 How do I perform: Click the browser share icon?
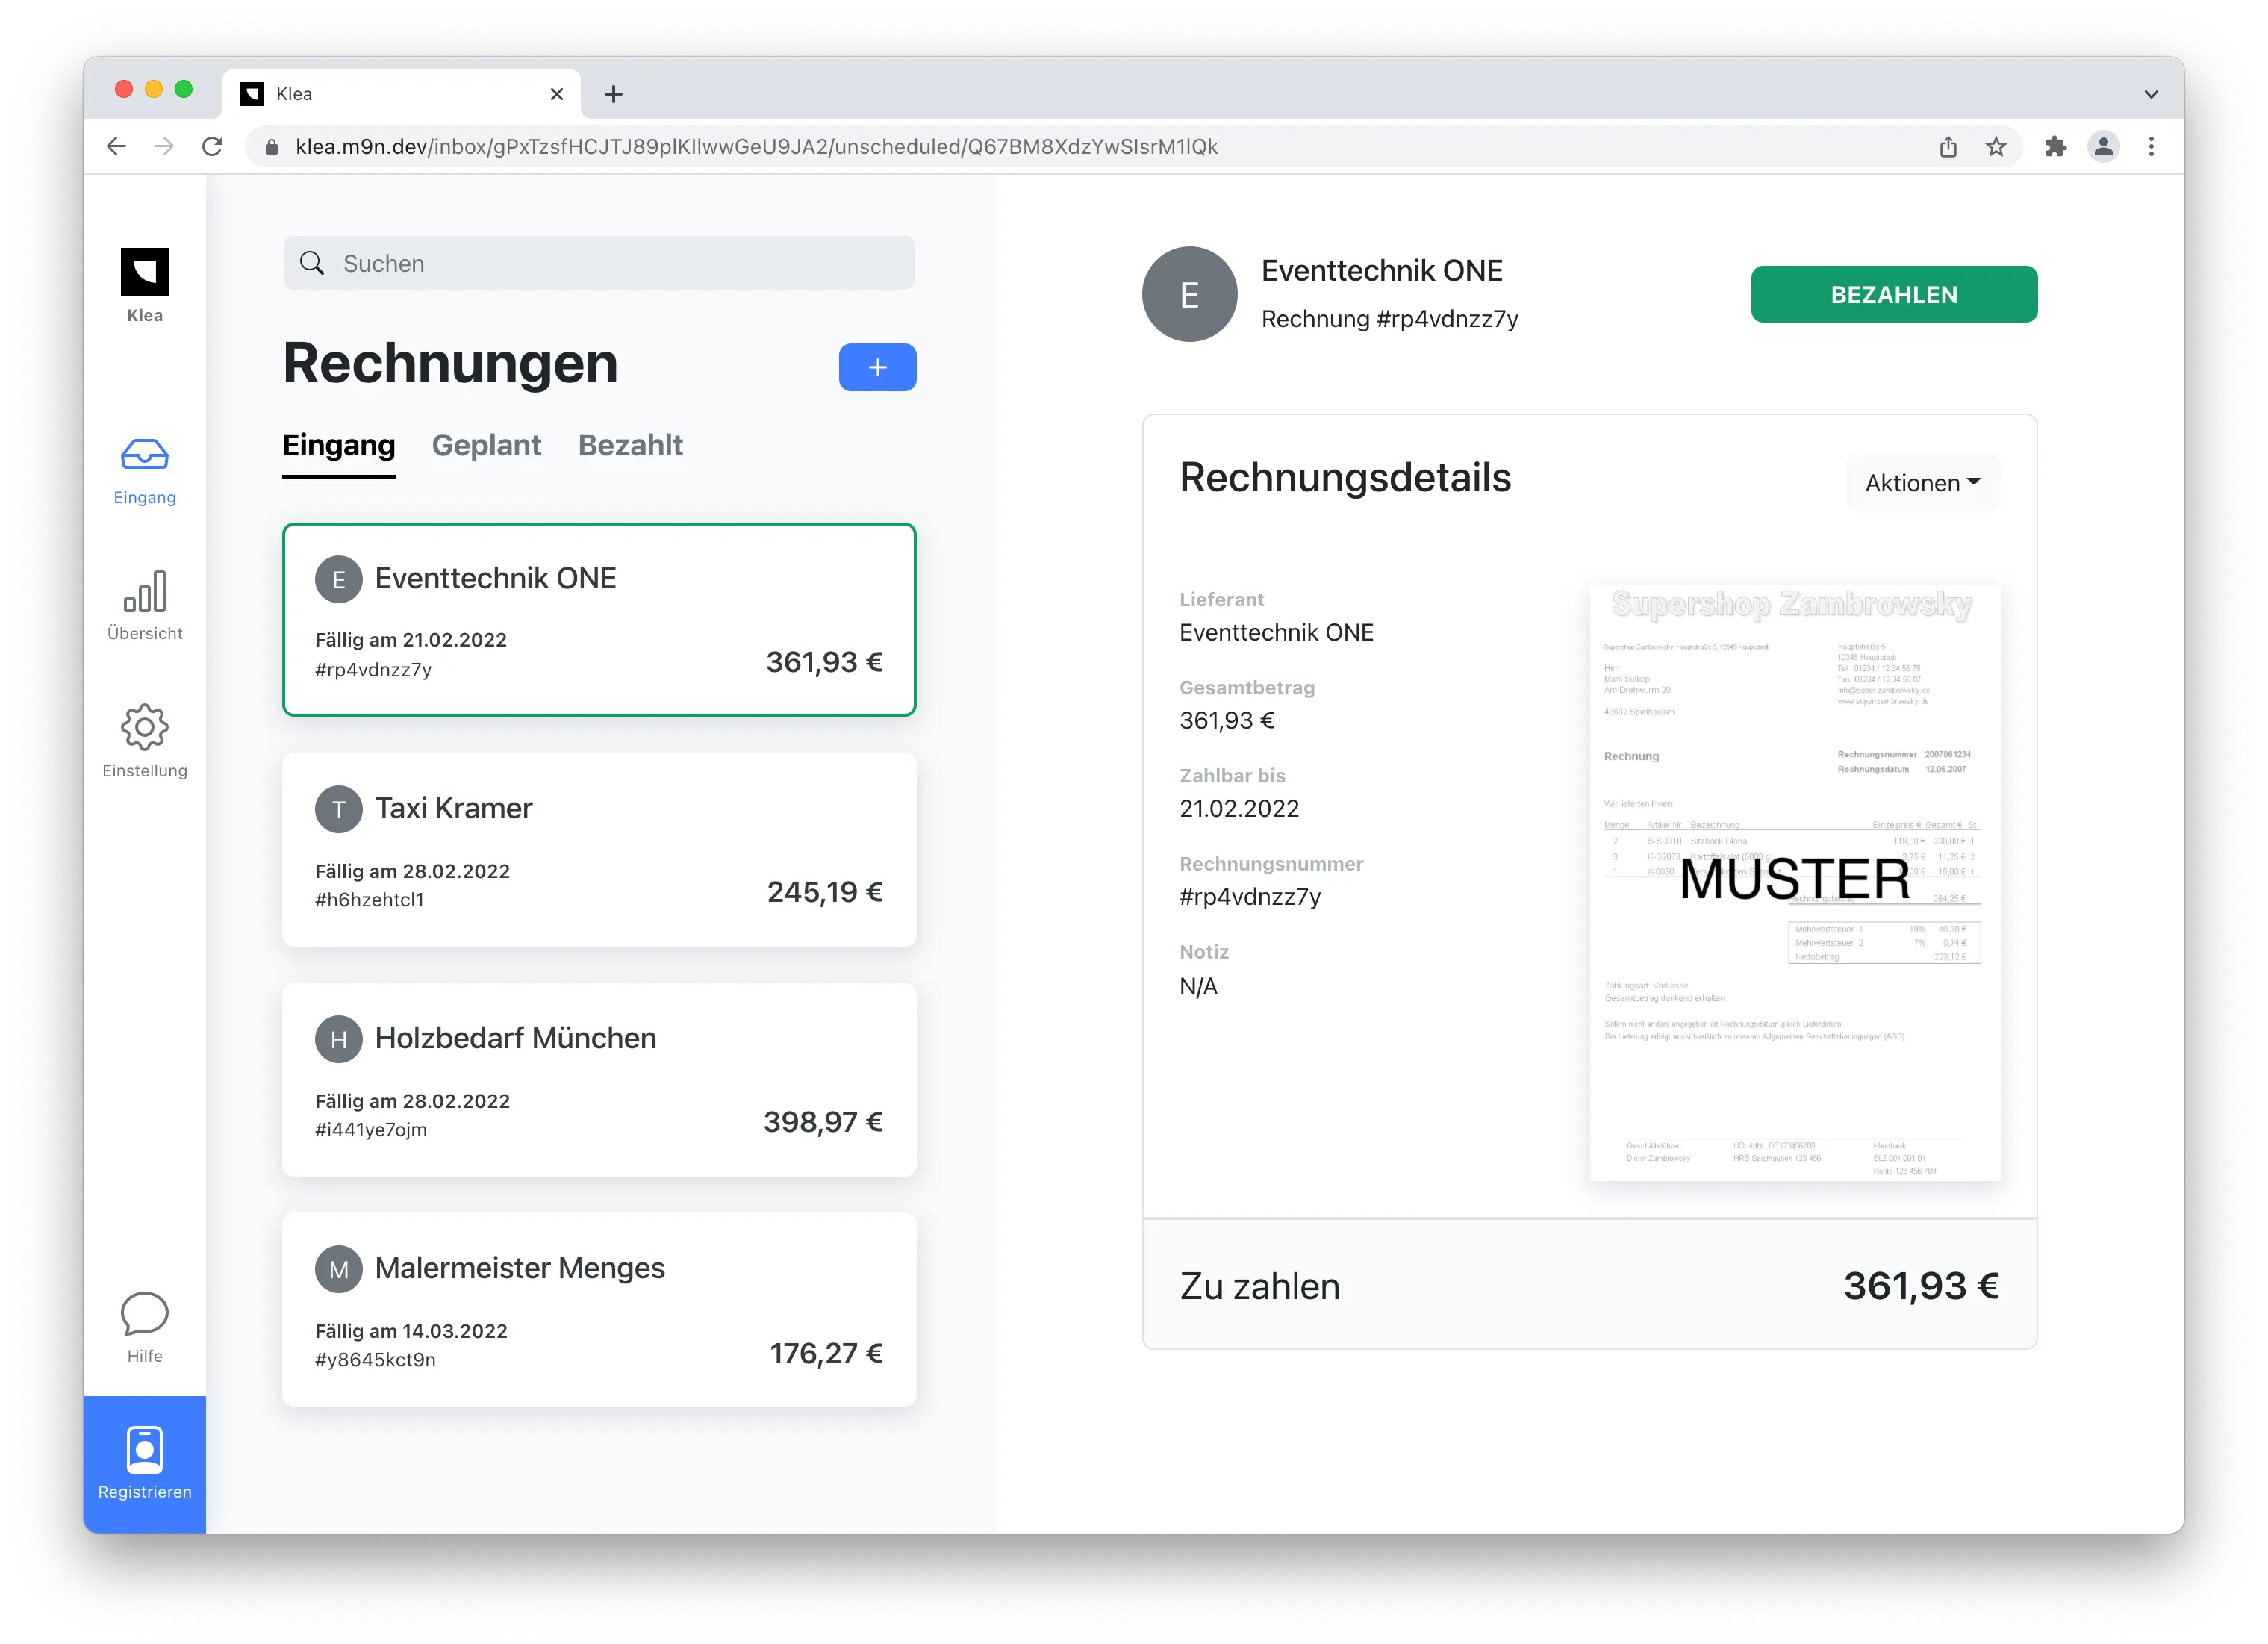[1948, 147]
